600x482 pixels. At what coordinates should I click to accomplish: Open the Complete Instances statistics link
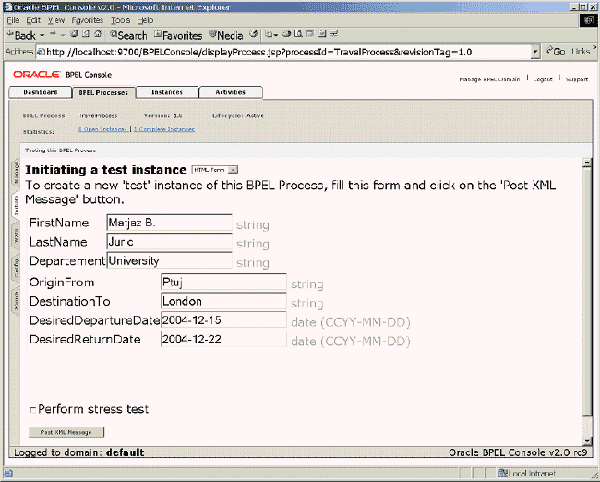(x=164, y=129)
